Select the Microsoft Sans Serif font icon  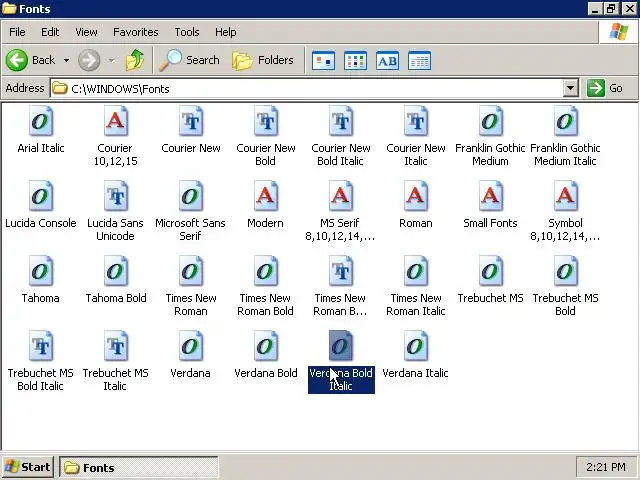(x=191, y=196)
